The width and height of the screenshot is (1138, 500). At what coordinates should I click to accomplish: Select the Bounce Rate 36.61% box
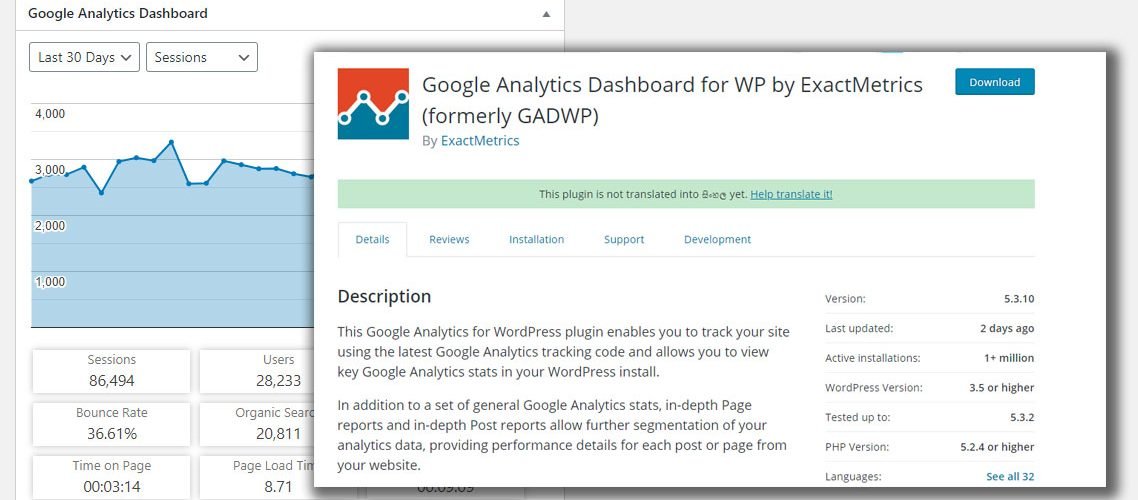111,424
